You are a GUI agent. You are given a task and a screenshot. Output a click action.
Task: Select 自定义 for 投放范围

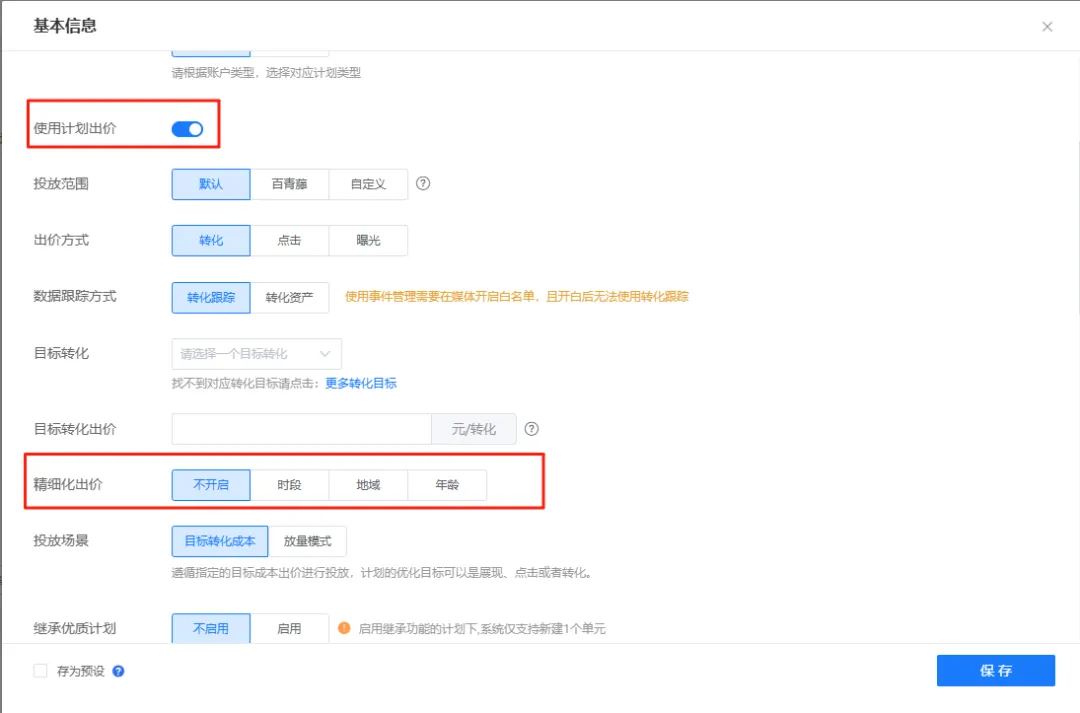(x=368, y=184)
